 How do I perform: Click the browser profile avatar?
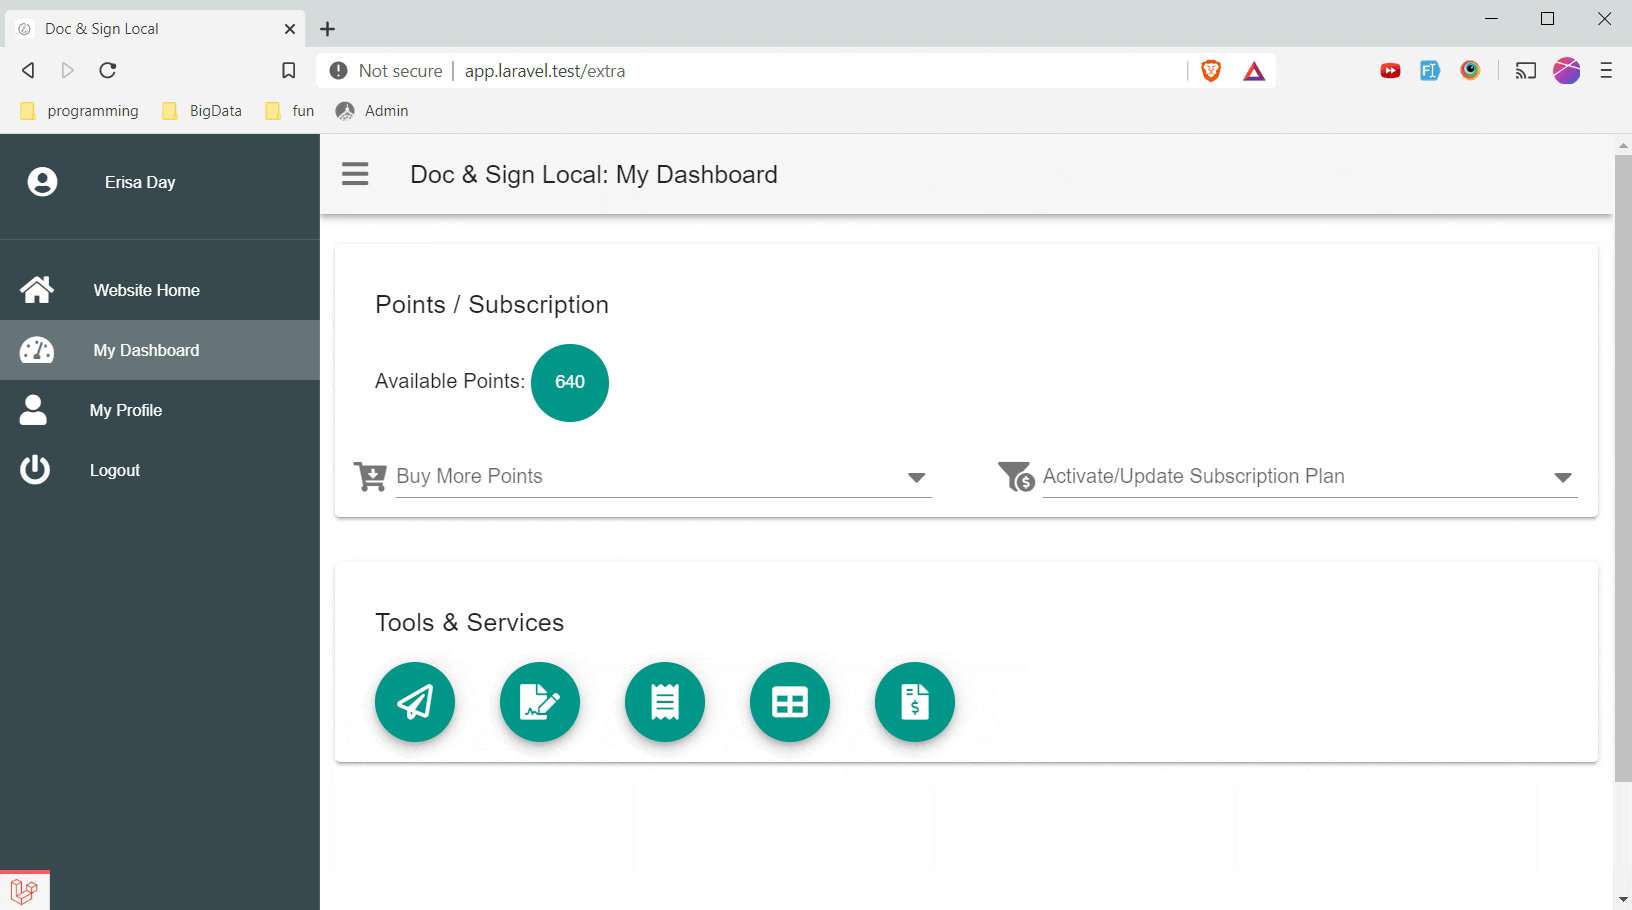coord(1567,71)
